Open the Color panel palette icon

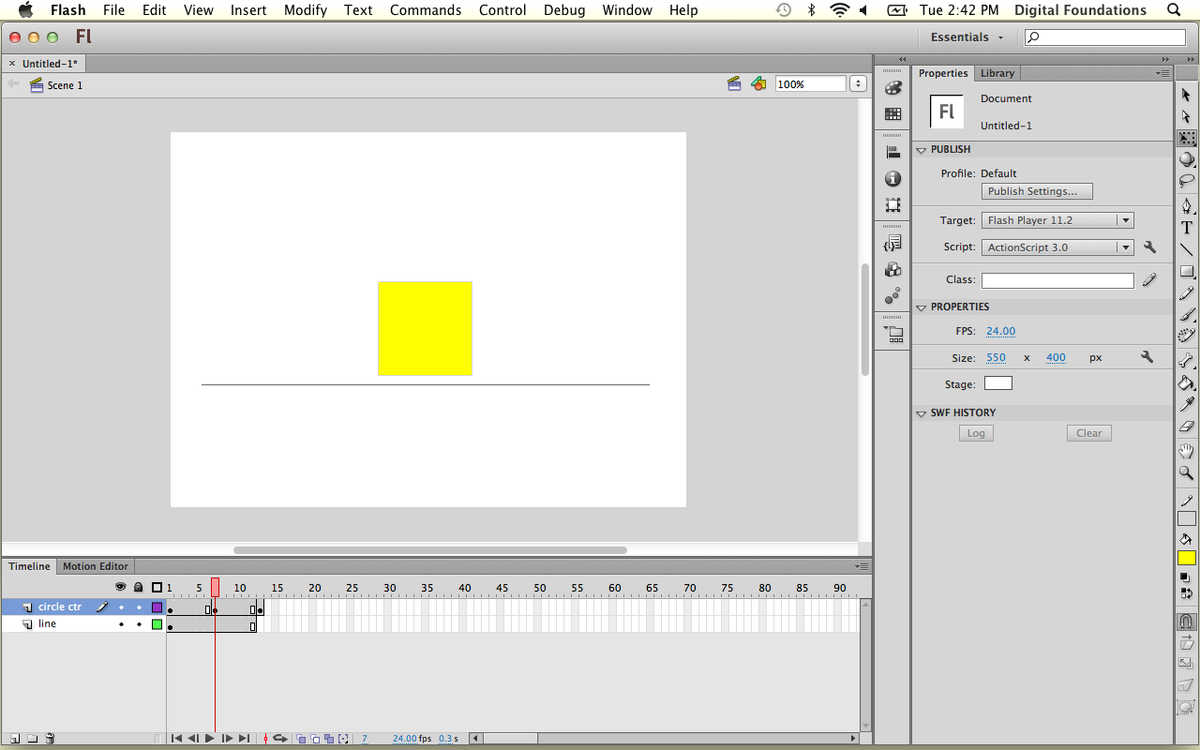point(893,87)
